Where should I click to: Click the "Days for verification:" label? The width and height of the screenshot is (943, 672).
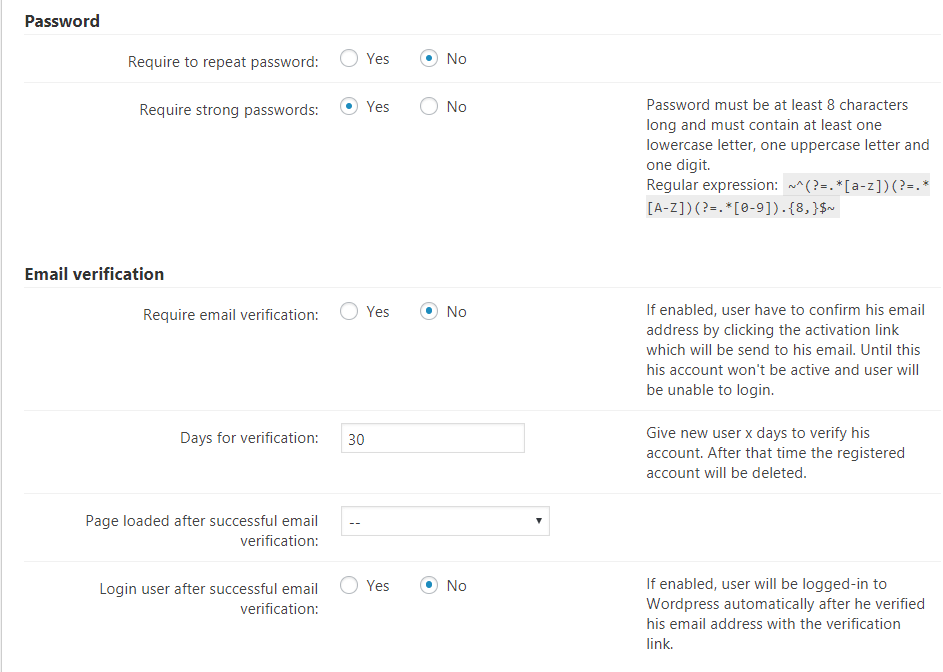click(249, 438)
